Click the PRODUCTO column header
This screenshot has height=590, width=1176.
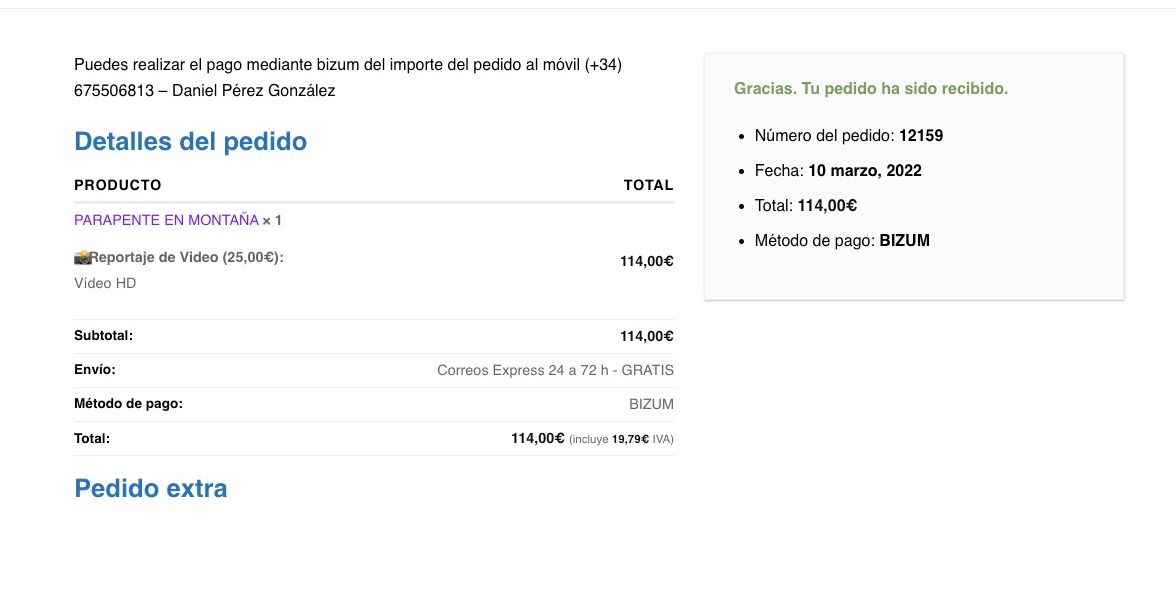pos(118,185)
